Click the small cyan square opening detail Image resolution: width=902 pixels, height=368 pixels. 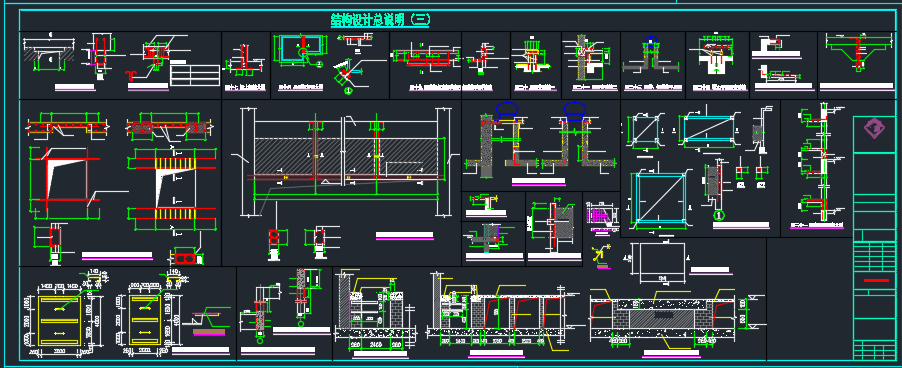645,128
